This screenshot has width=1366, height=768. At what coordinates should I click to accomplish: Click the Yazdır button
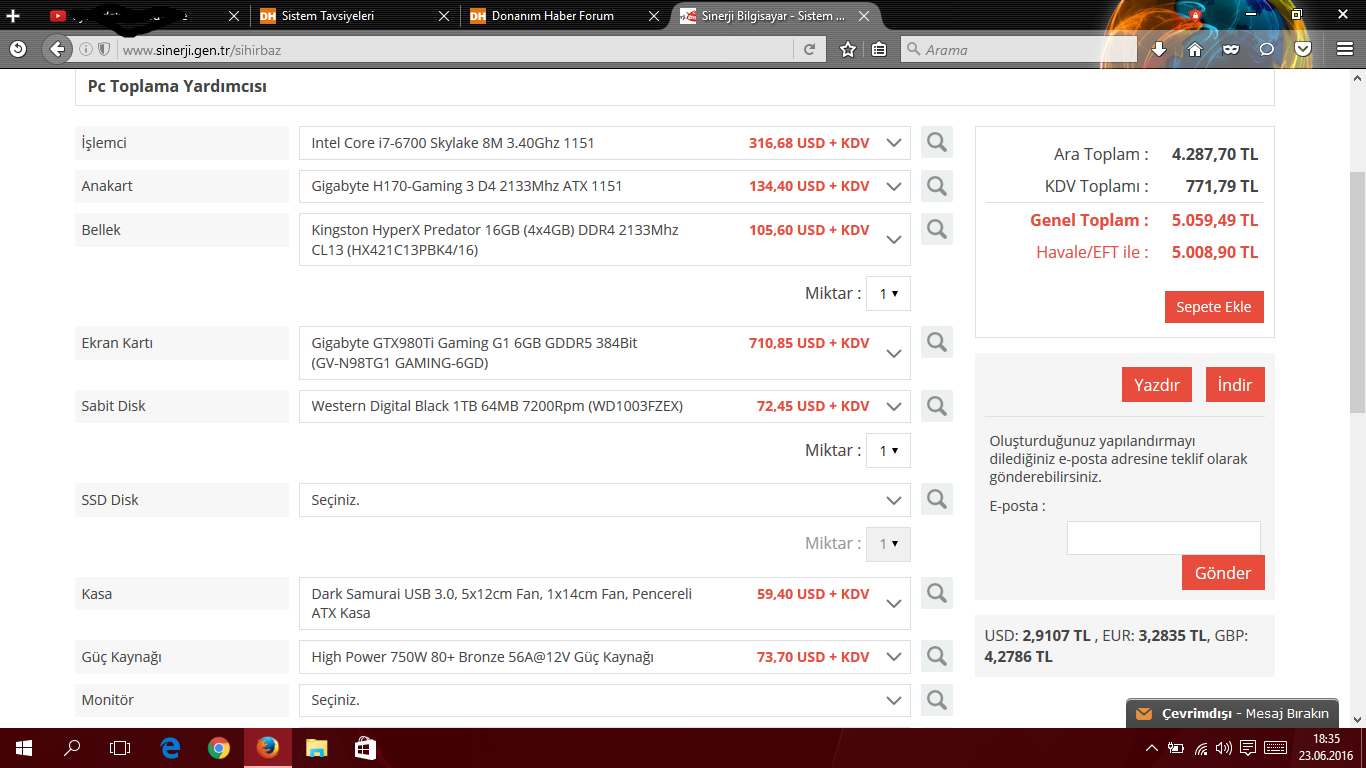point(1157,385)
